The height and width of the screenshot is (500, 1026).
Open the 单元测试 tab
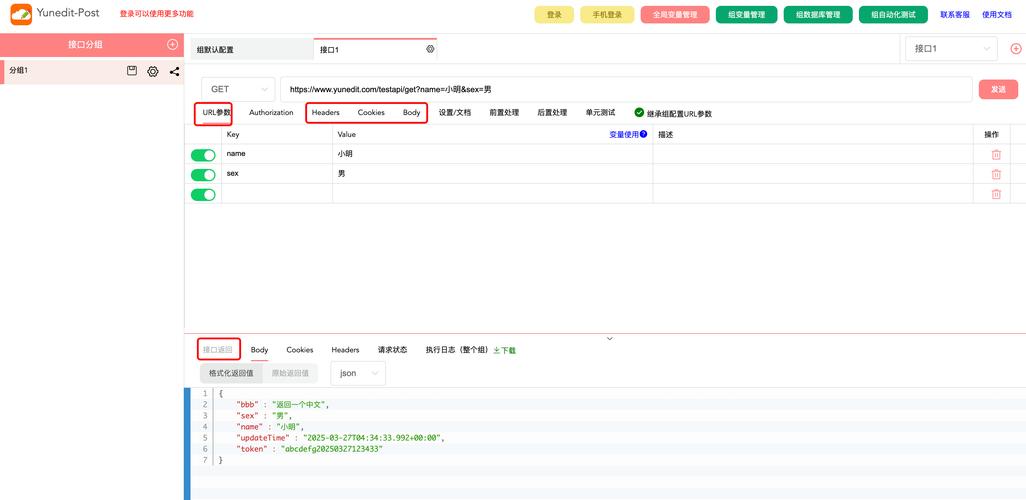600,113
